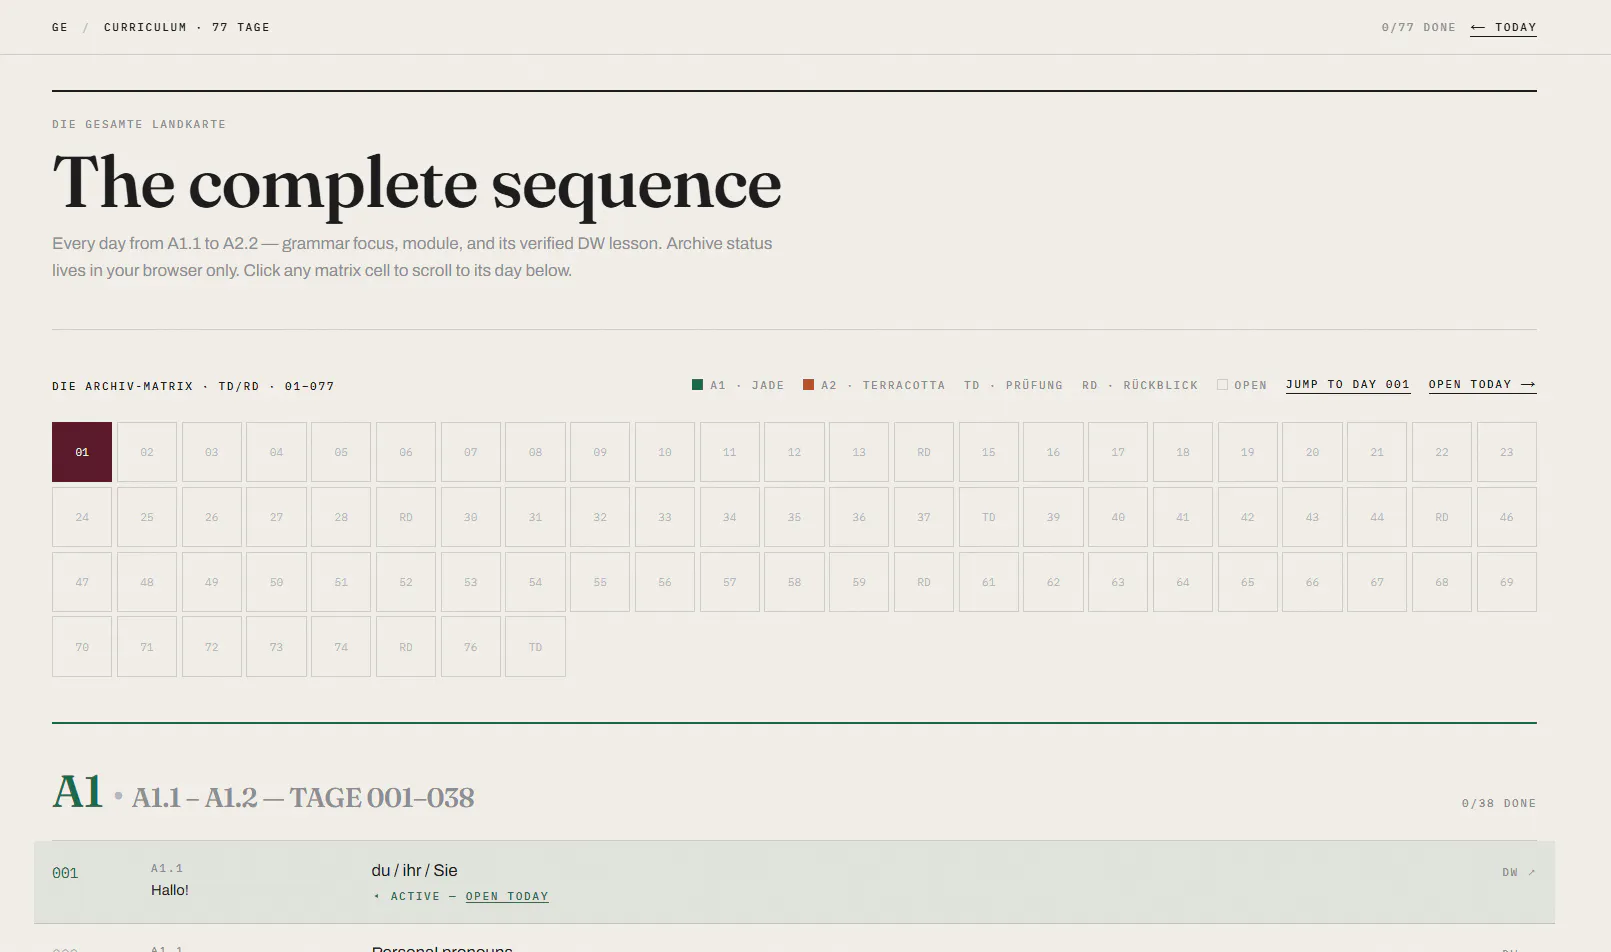Select matrix cell 76
Screen dimensions: 1611x952
coord(471,647)
